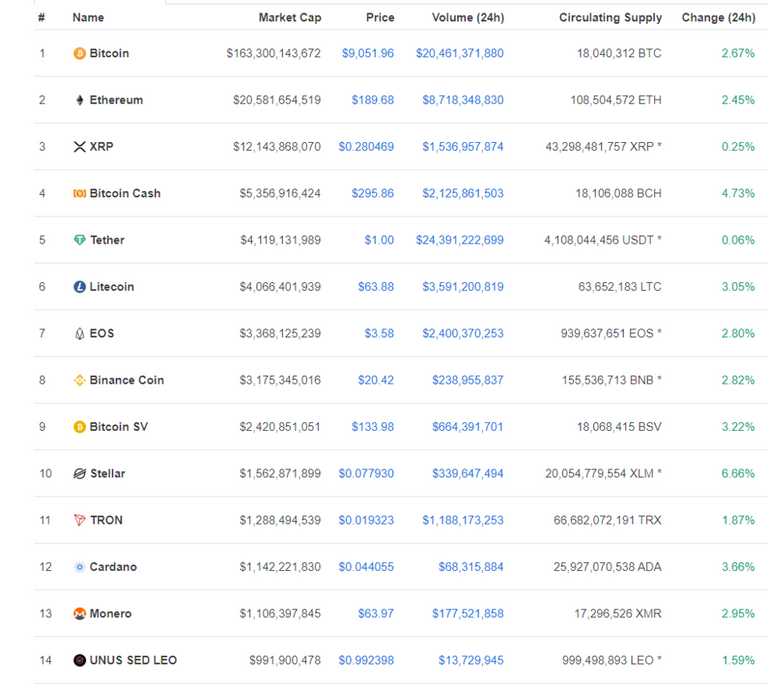Viewport: 768px width, 685px height.
Task: Open the Bitcoin name link
Action: pyautogui.click(x=109, y=53)
